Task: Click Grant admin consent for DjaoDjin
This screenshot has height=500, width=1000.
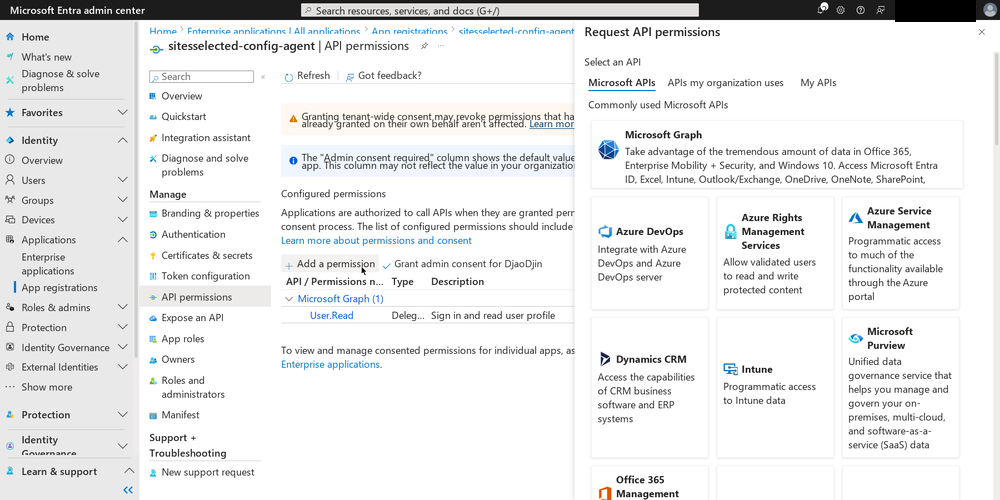Action: [462, 264]
